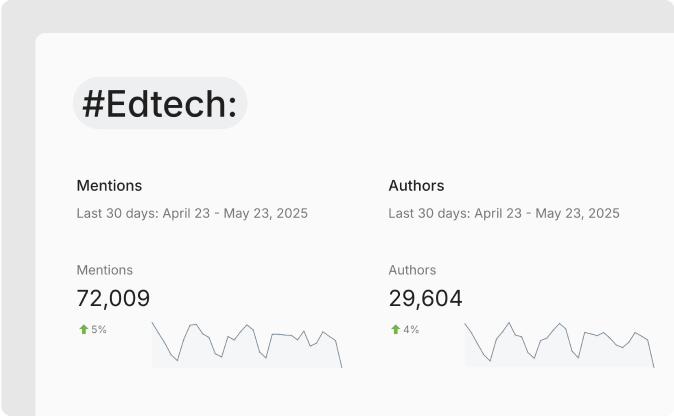Click the left start of Mentions sparkline
The image size is (674, 416).
[x=154, y=325]
